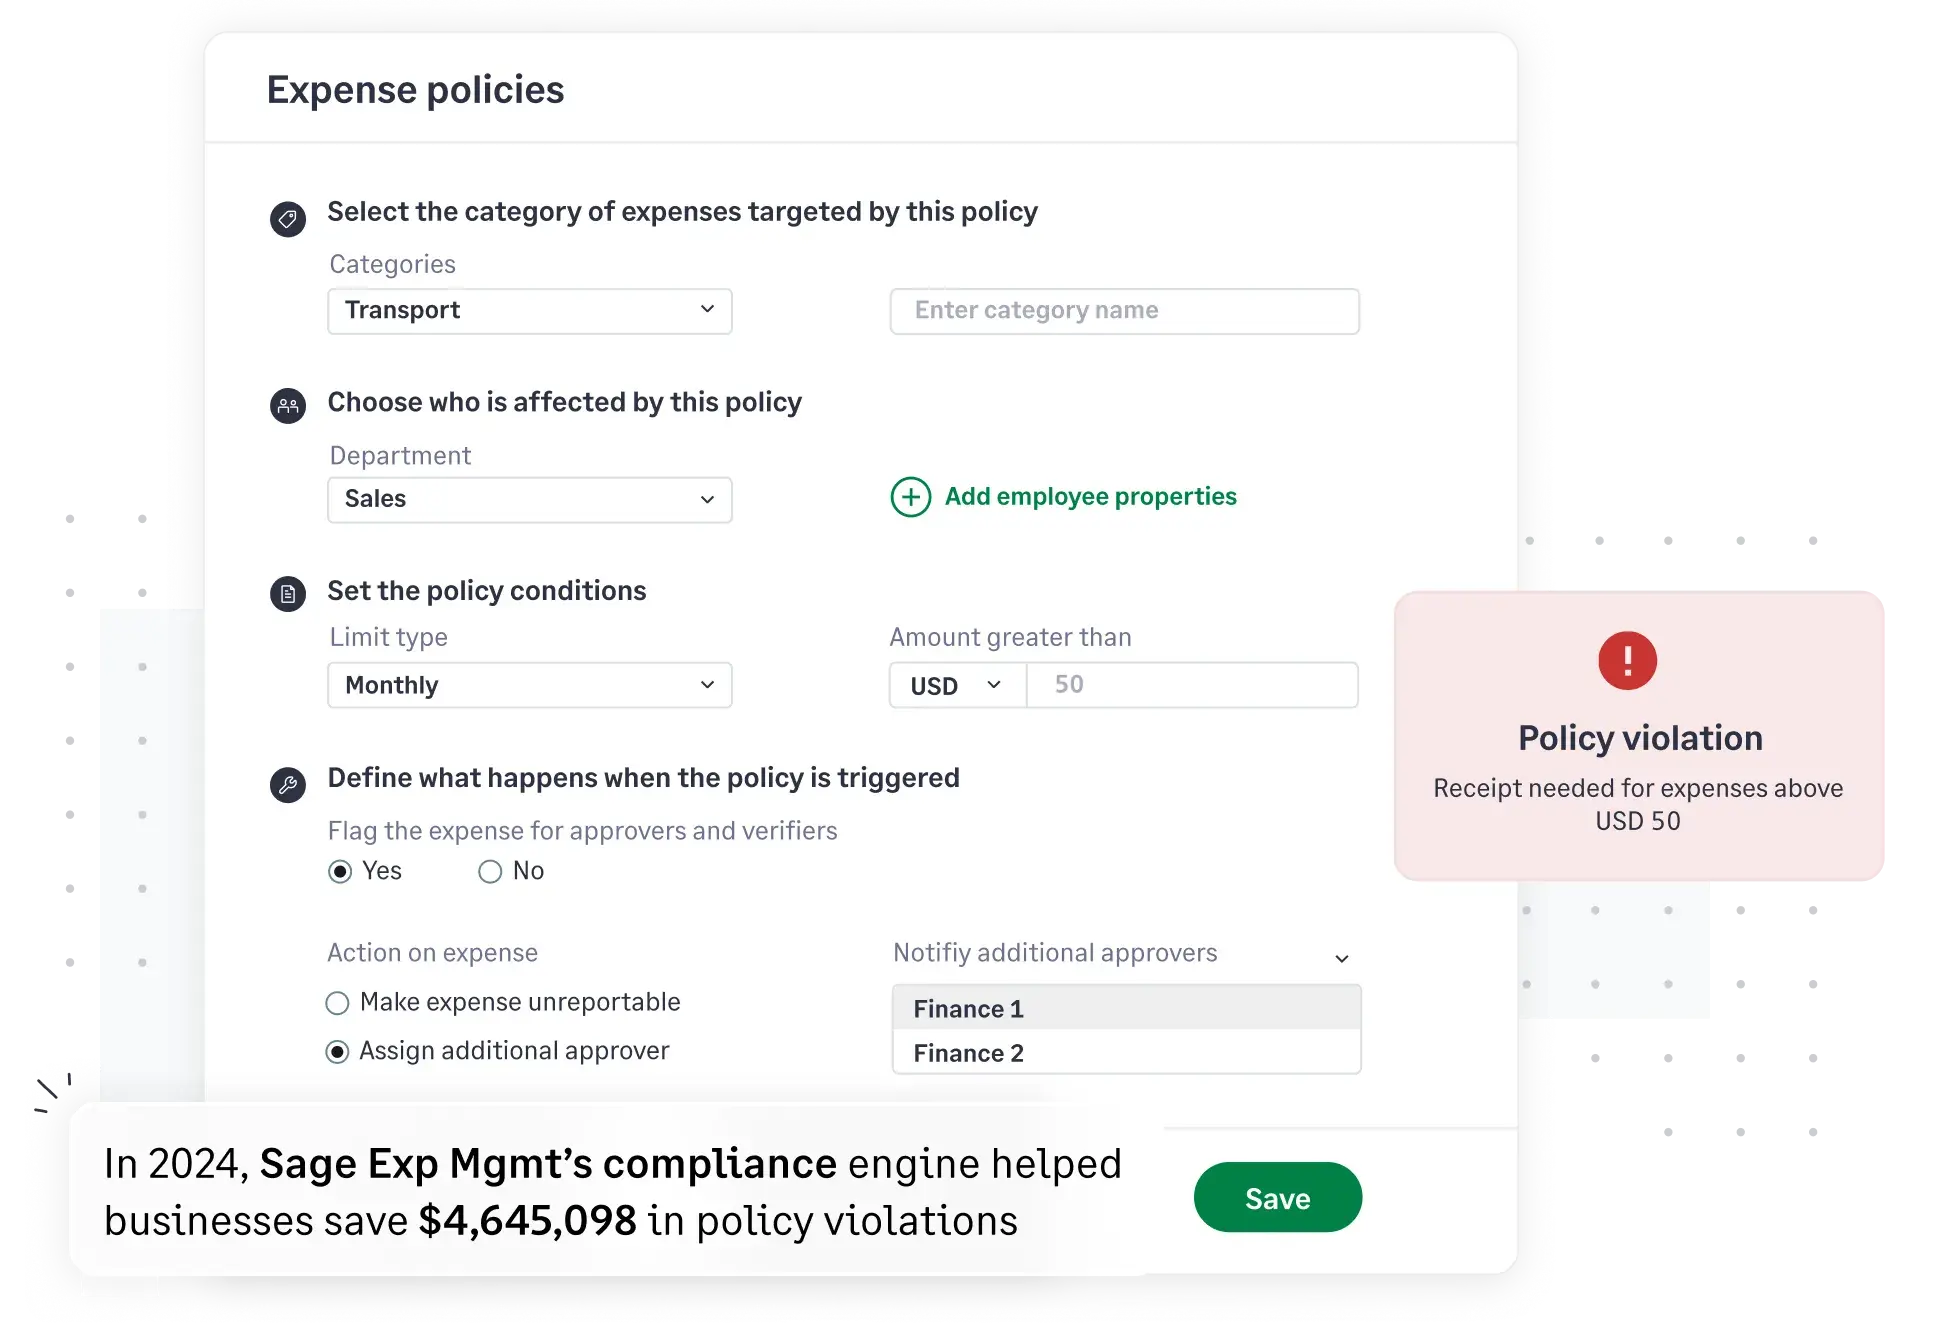Select Finance 2 as approver
The height and width of the screenshot is (1329, 1944).
tap(1125, 1053)
